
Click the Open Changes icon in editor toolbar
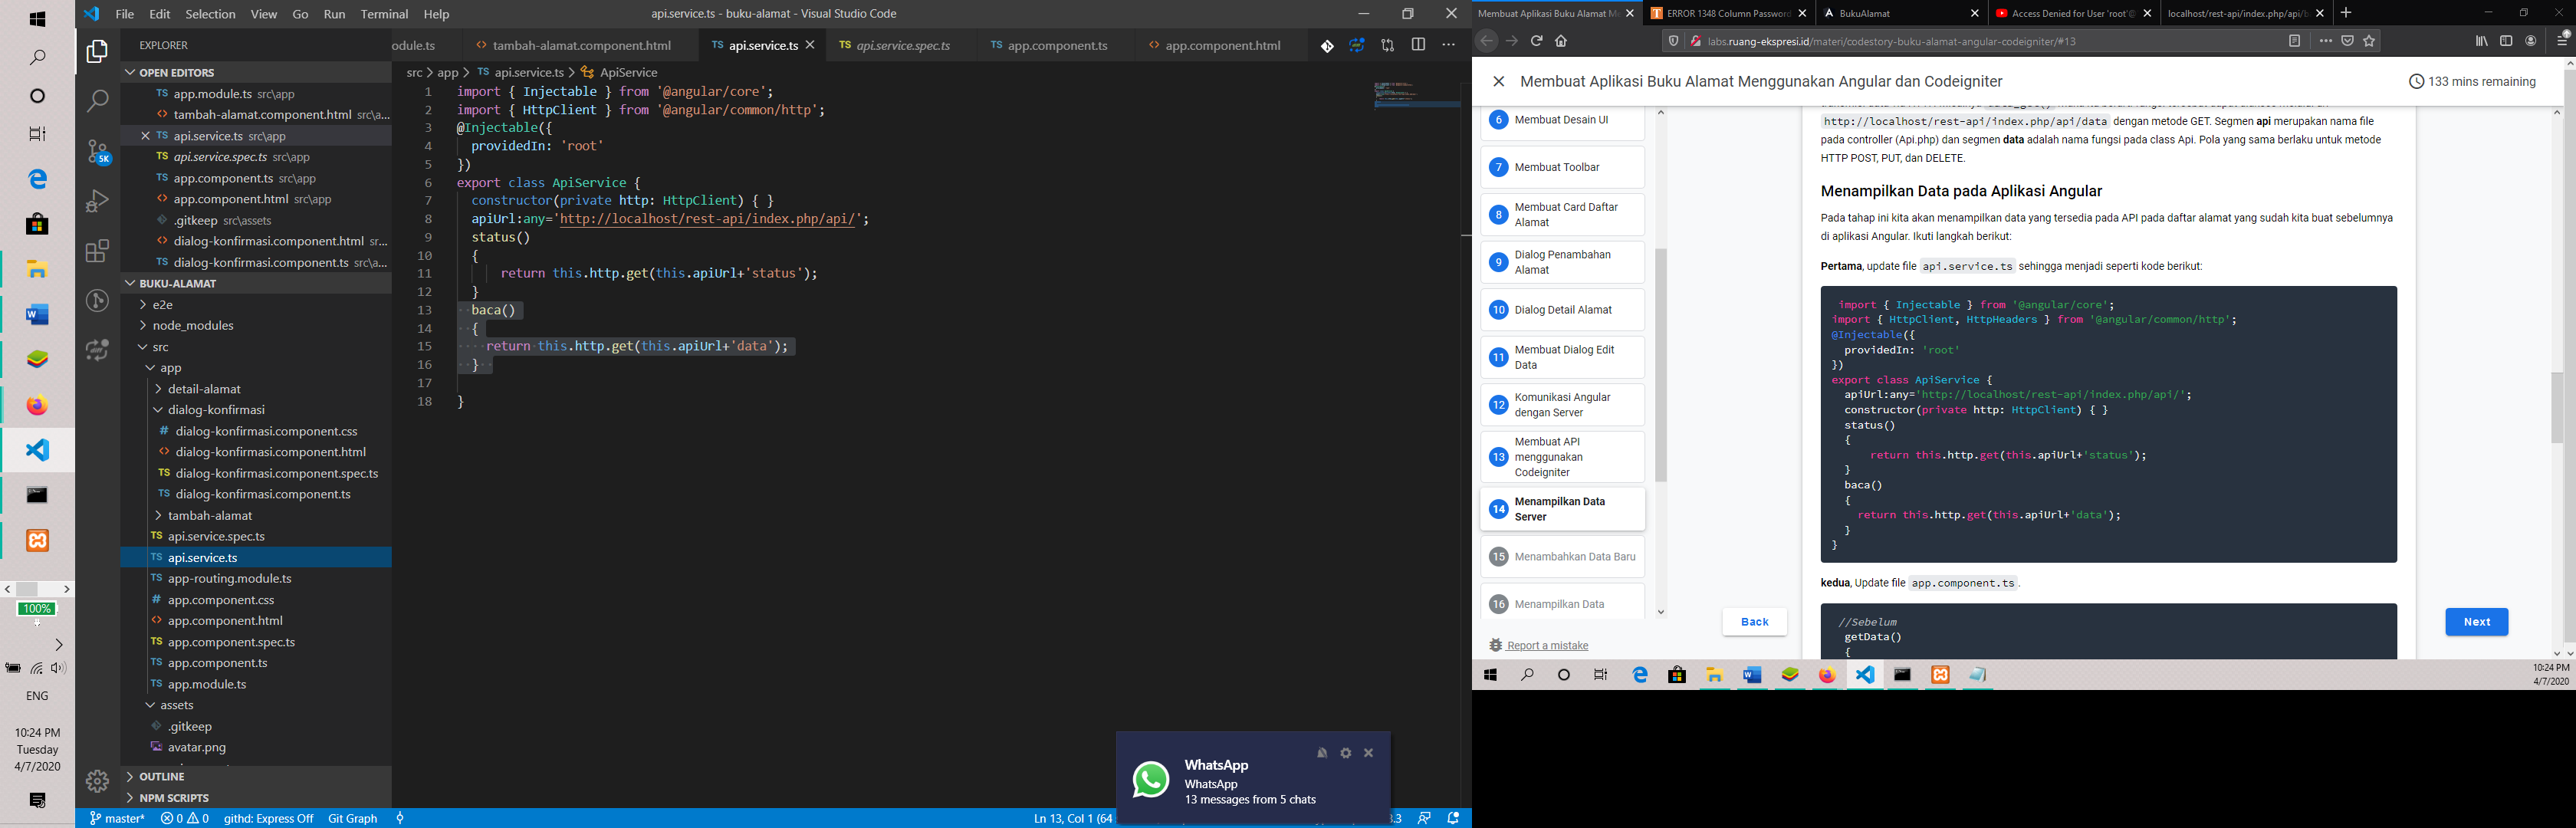point(1387,45)
